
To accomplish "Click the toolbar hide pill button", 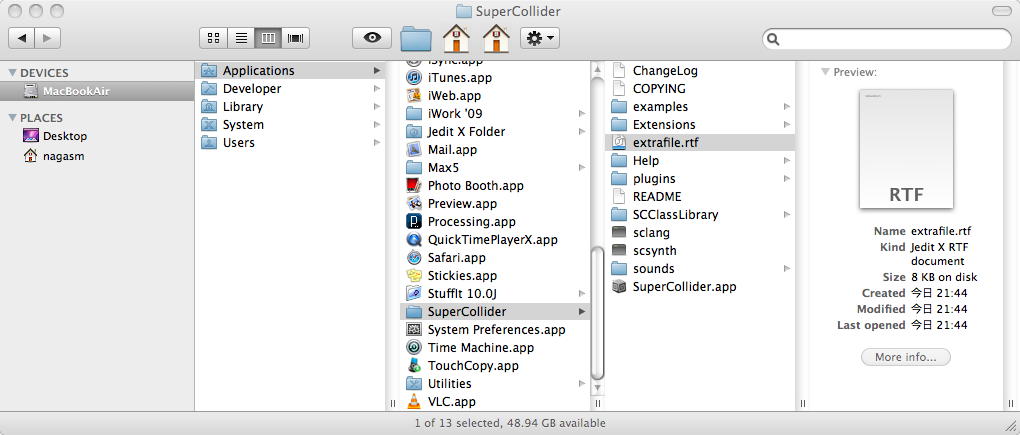I will pyautogui.click(x=1001, y=11).
